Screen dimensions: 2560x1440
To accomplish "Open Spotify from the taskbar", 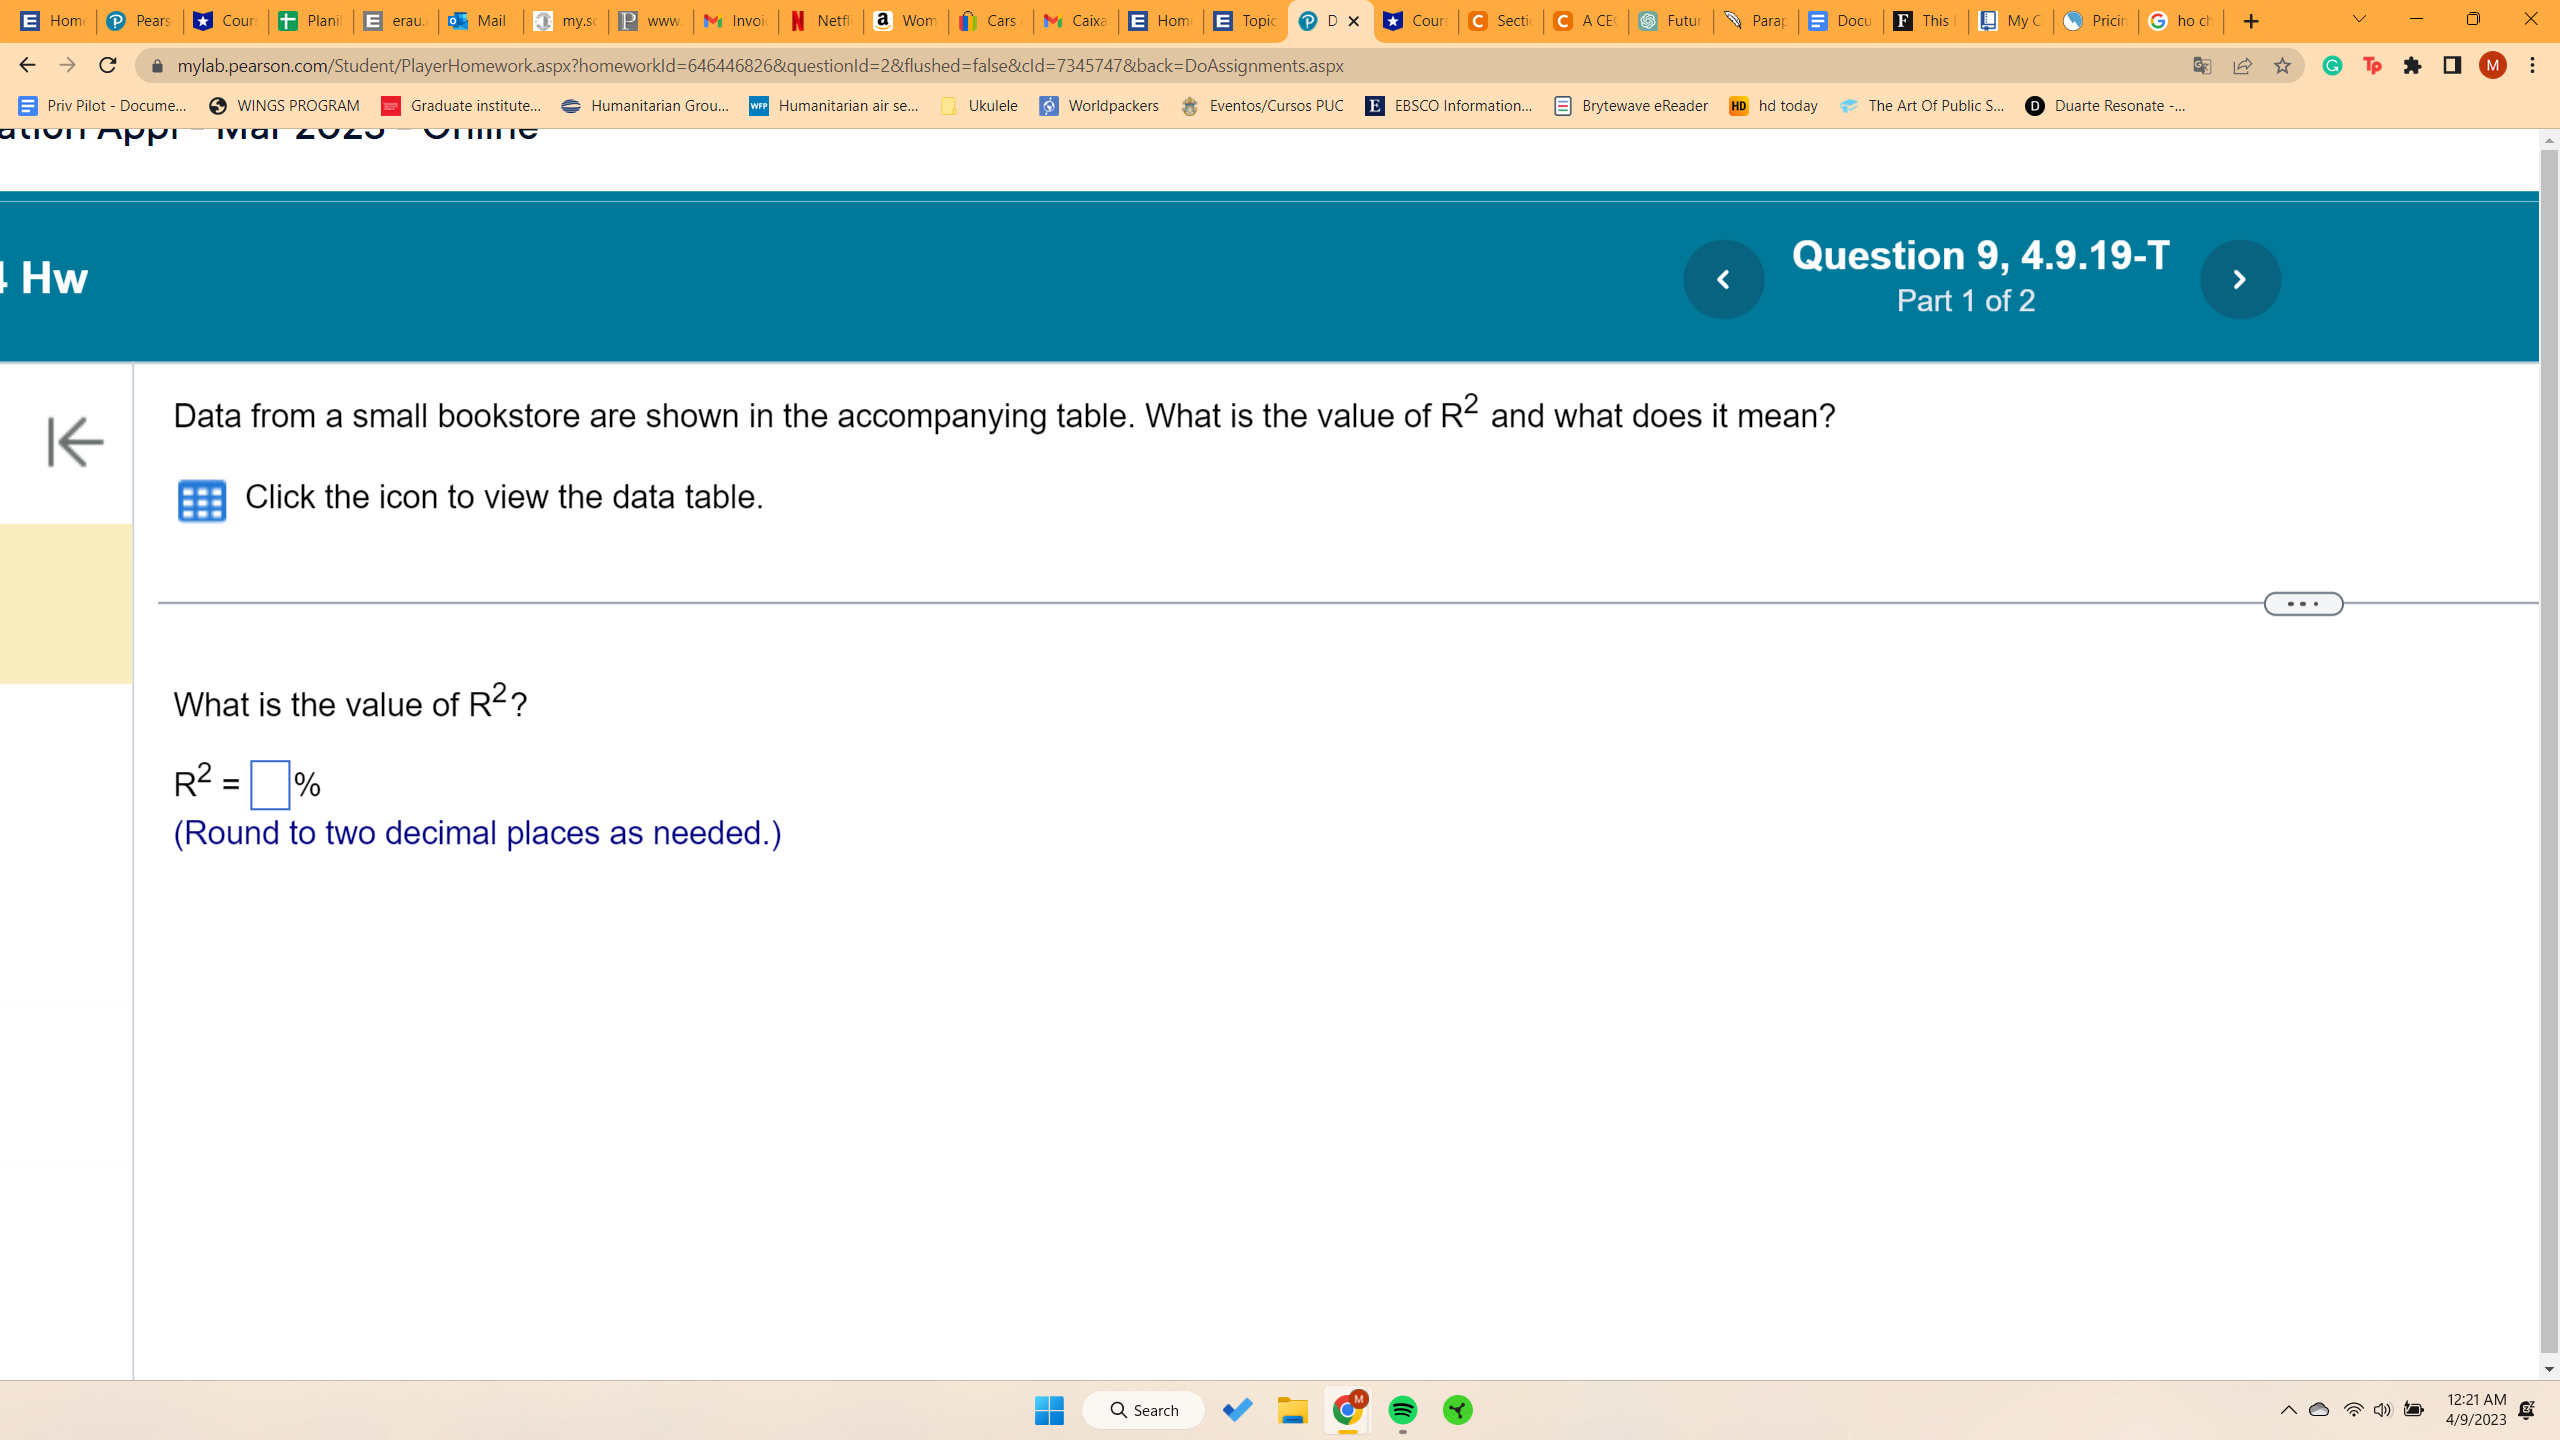I will 1402,1410.
